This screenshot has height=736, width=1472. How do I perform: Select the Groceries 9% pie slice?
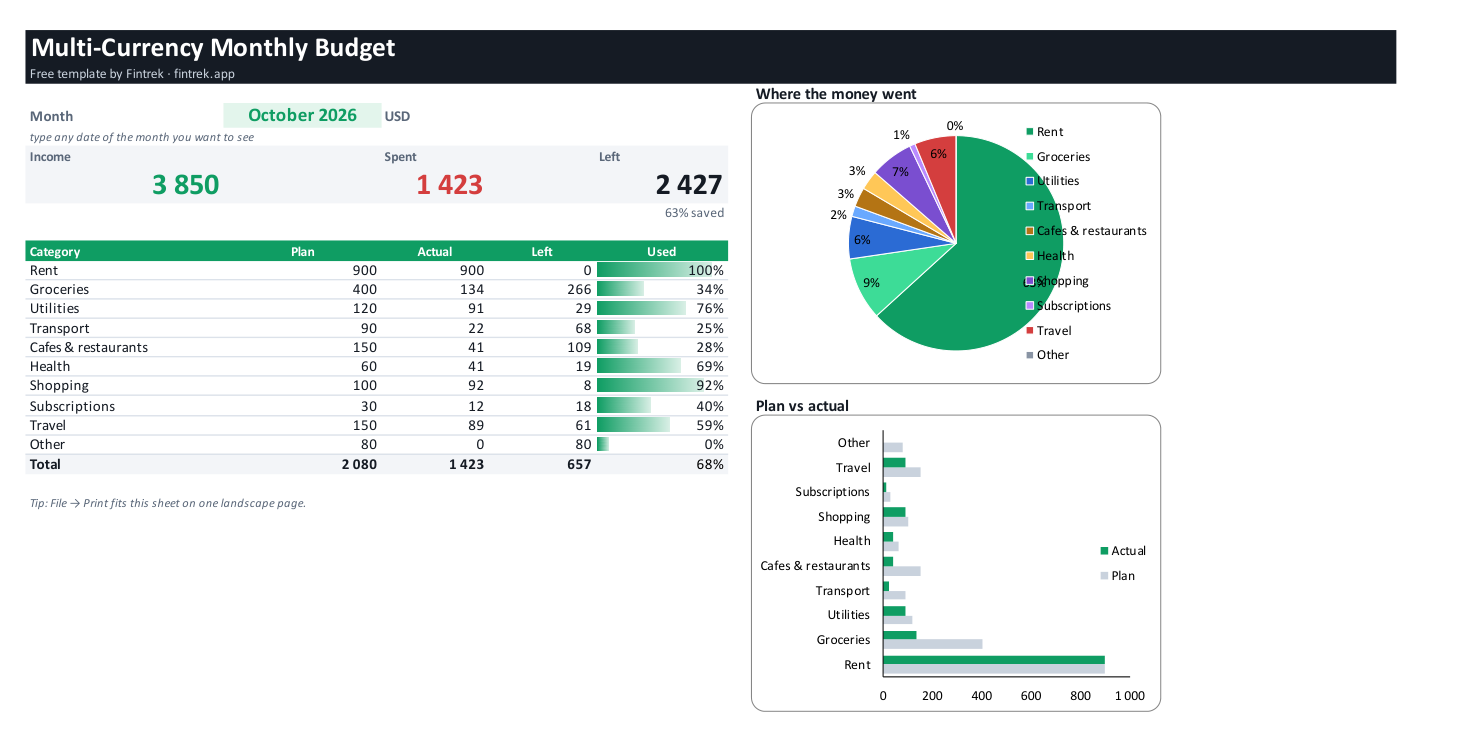pos(882,280)
